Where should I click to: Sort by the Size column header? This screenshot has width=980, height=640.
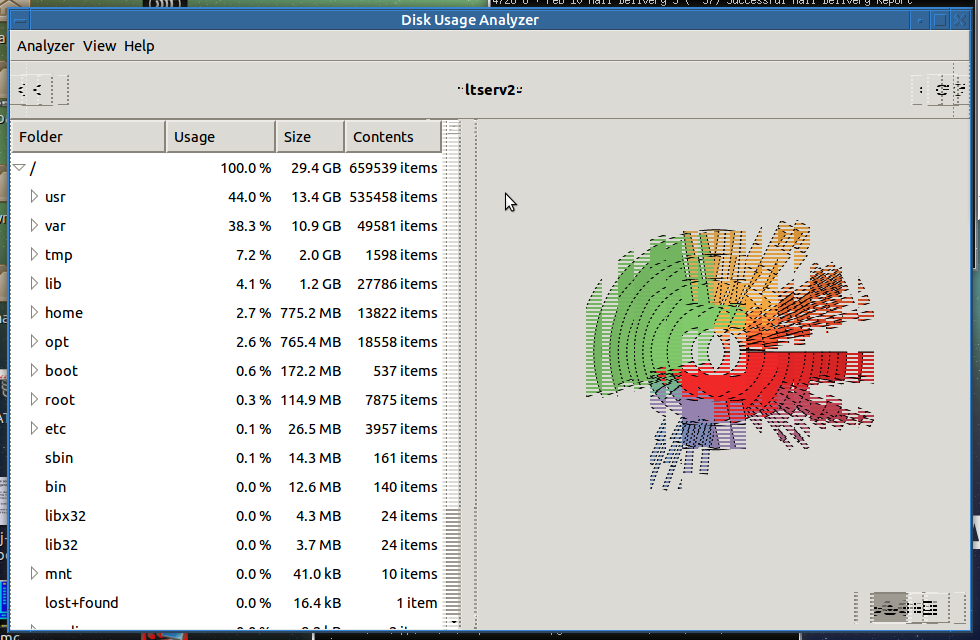309,137
